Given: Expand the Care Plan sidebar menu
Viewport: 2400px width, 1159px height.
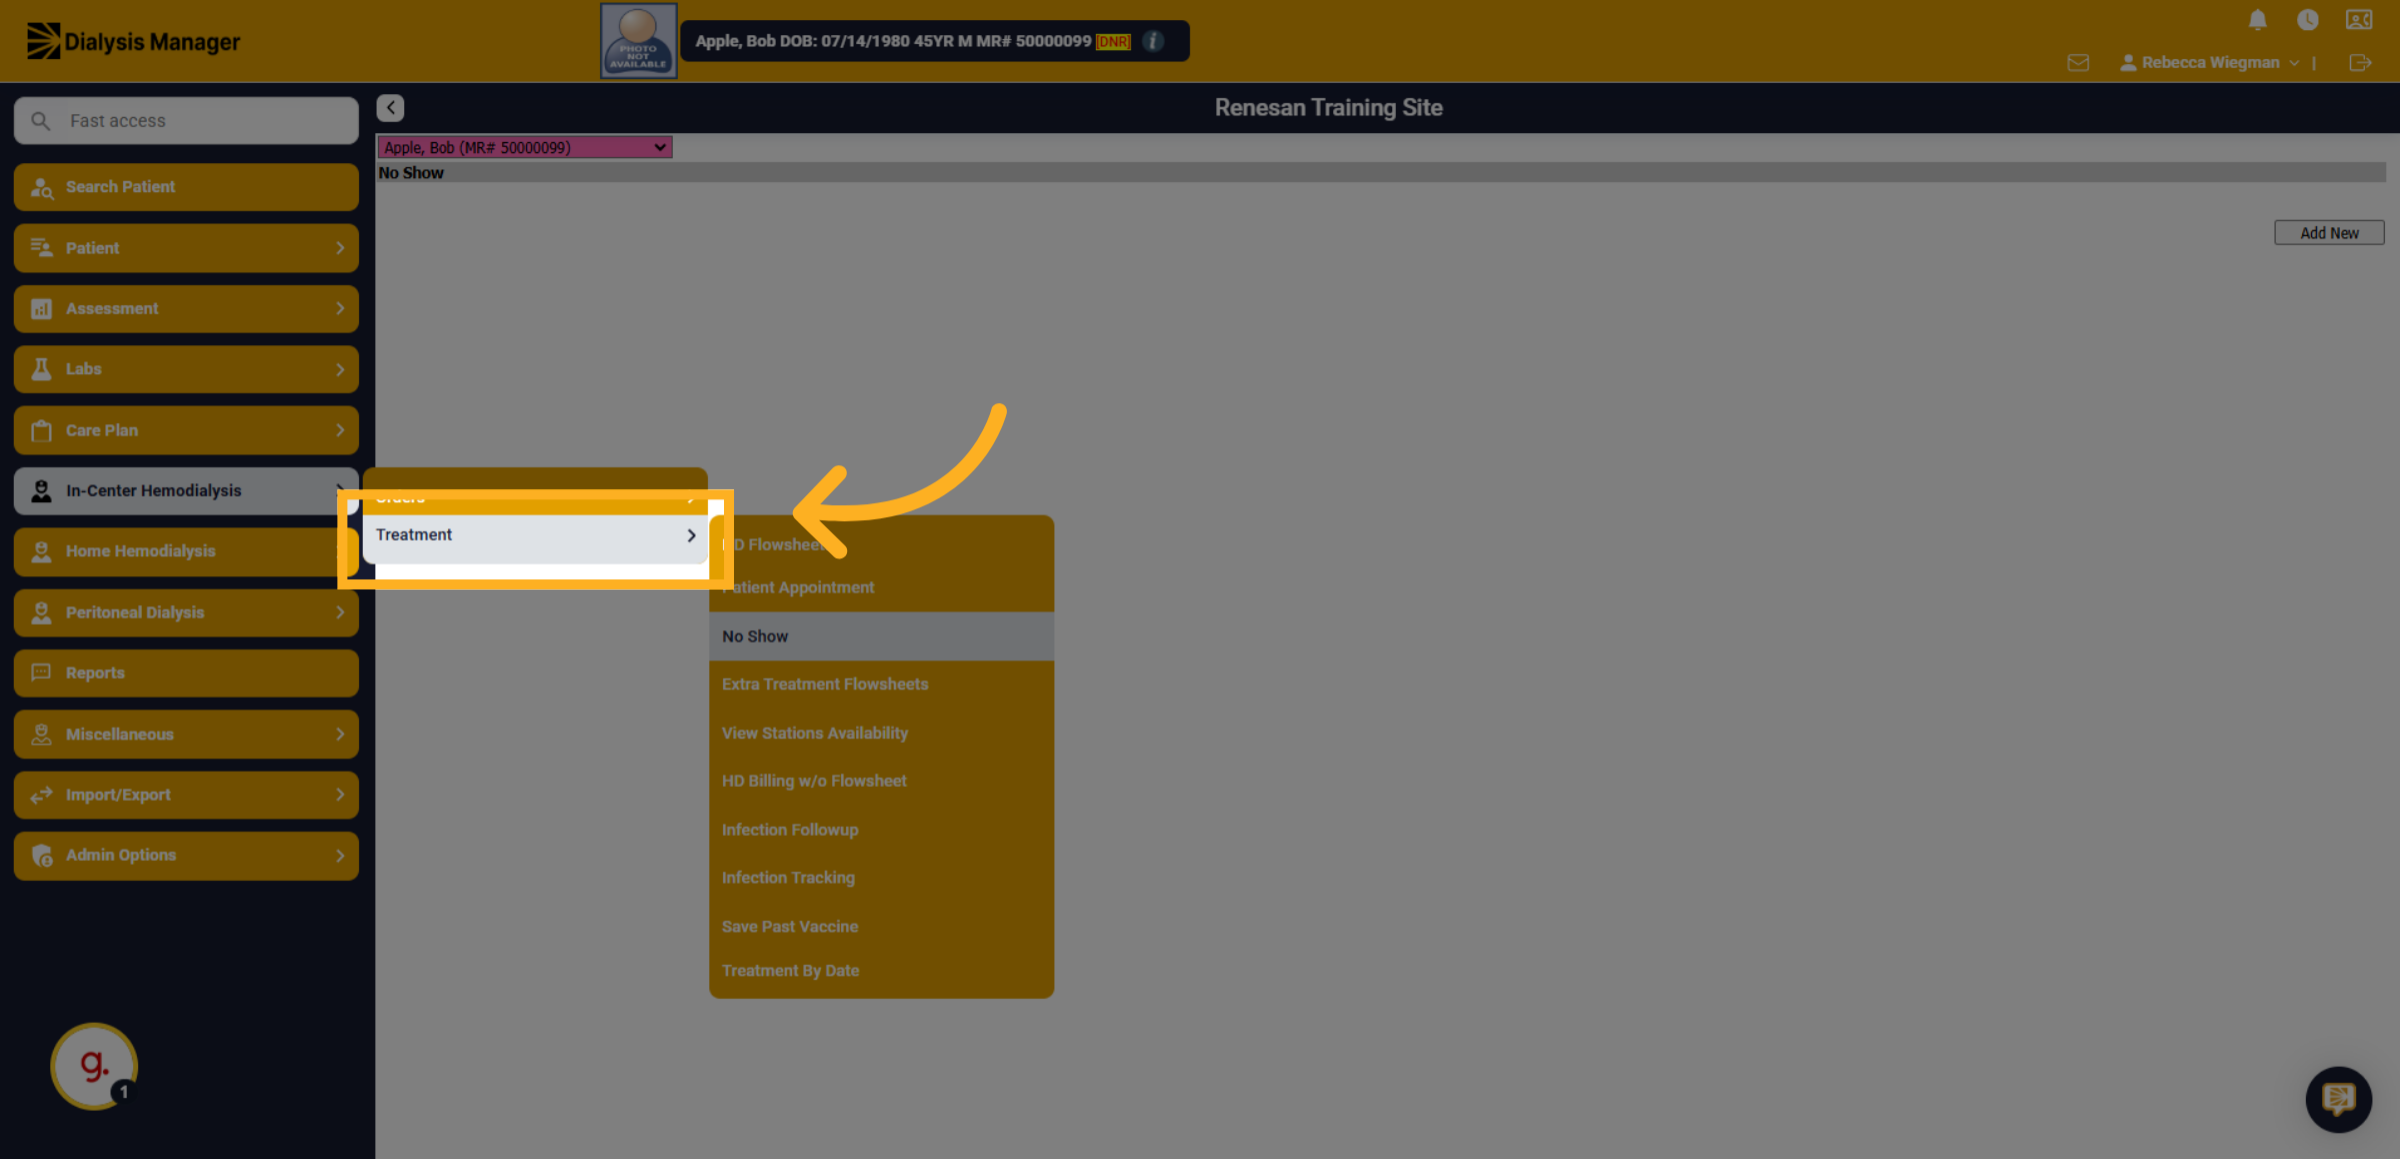Looking at the screenshot, I should (x=186, y=430).
